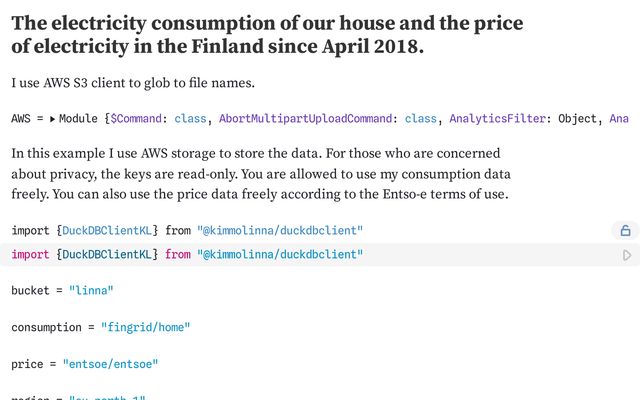Click the AbortMultipartUploadCommand property name
The height and width of the screenshot is (400, 640).
pyautogui.click(x=303, y=119)
